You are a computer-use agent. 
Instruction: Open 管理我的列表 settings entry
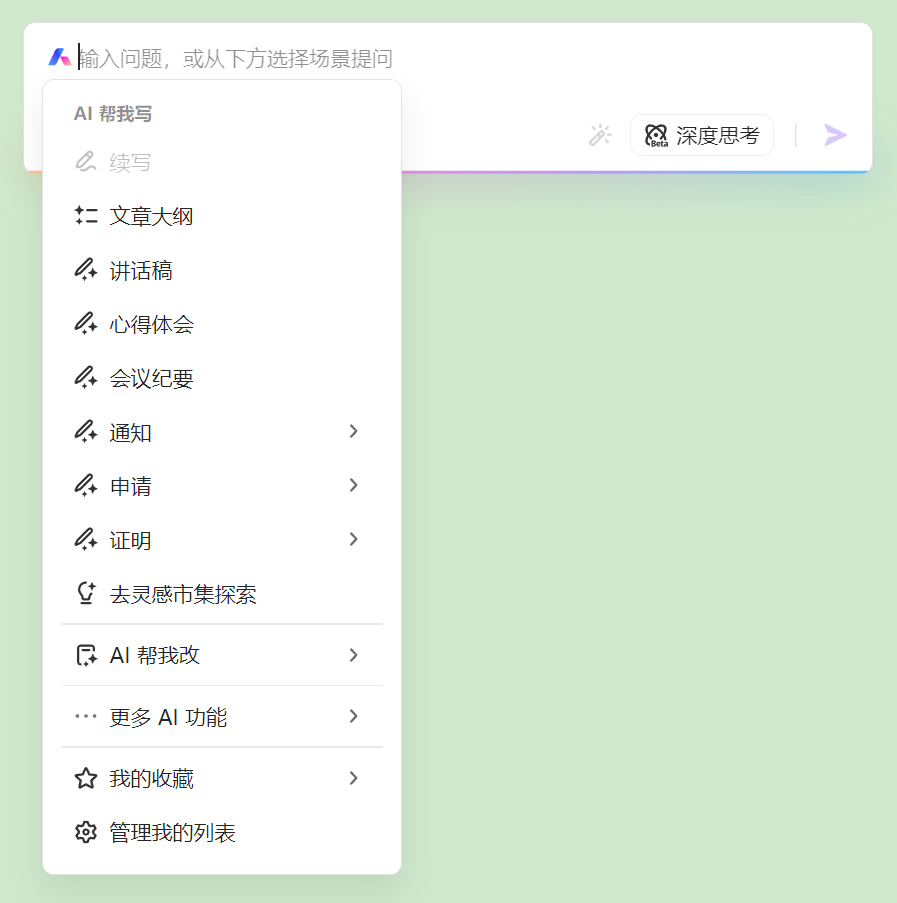172,832
